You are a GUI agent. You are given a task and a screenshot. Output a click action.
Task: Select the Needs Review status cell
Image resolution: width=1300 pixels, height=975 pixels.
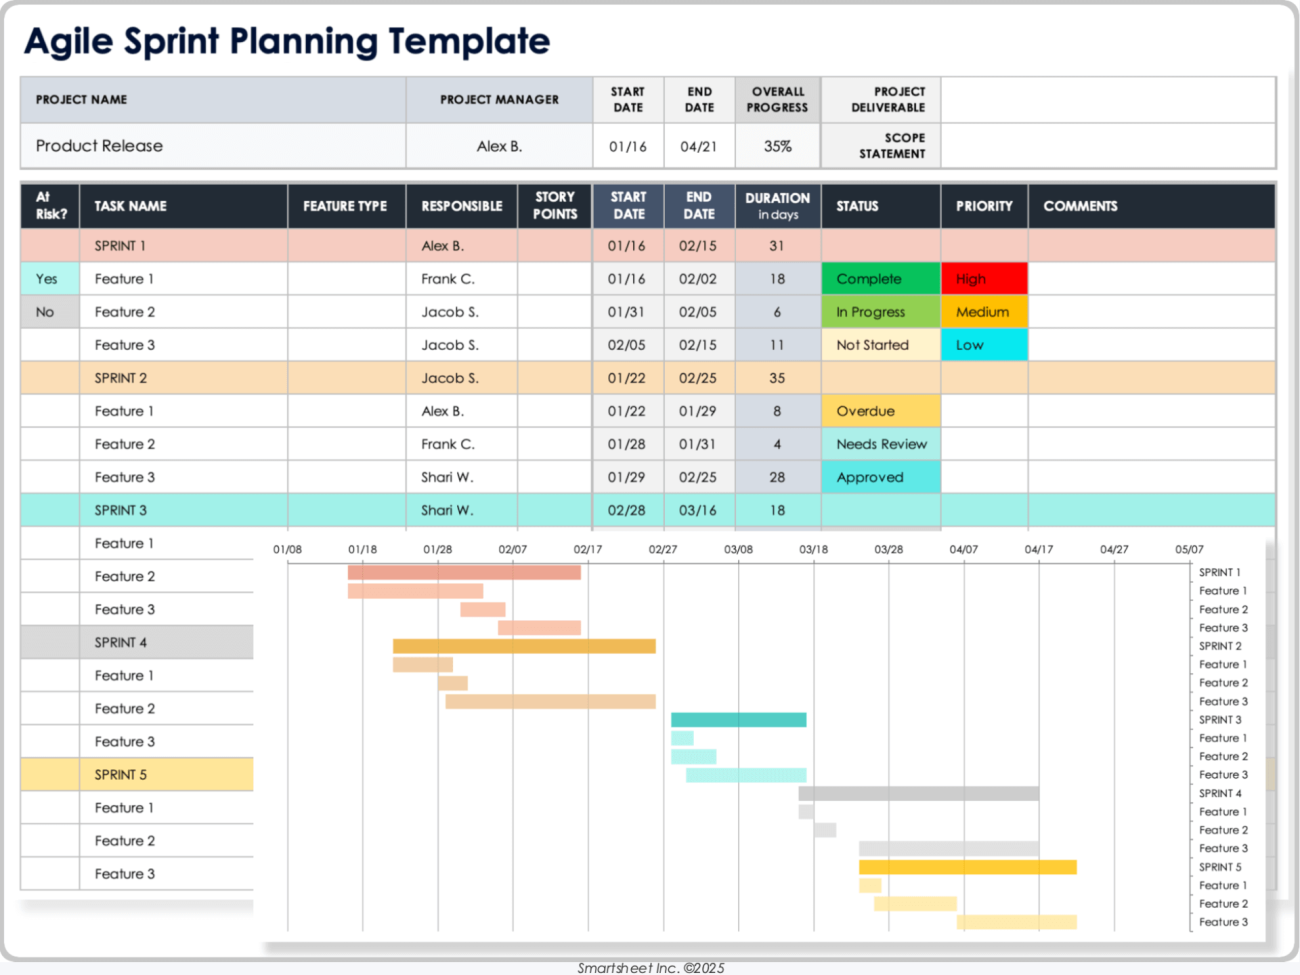880,444
